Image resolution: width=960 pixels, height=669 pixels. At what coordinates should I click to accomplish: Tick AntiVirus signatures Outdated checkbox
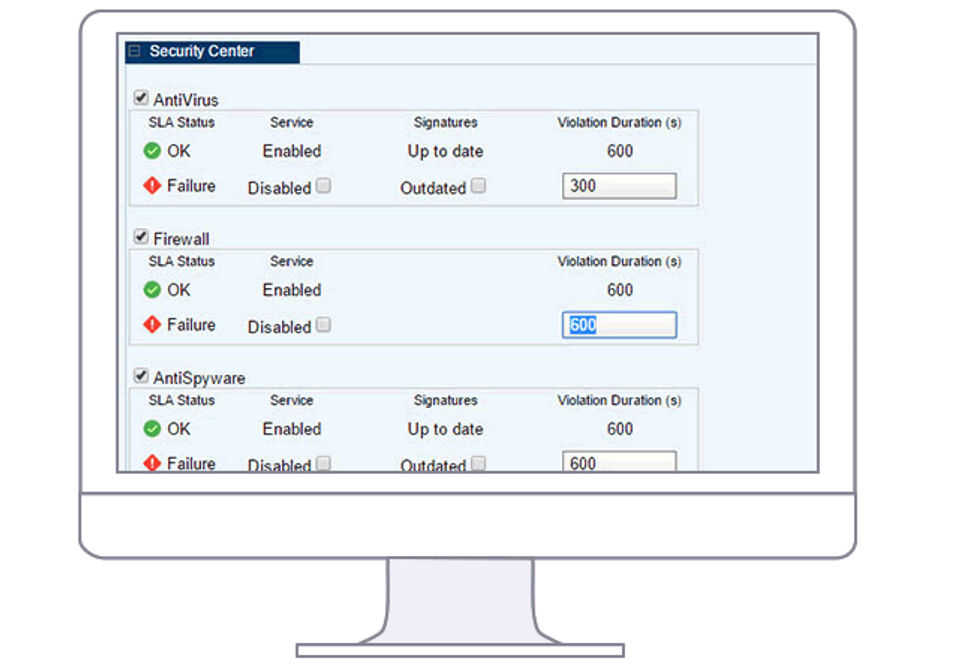(x=479, y=185)
